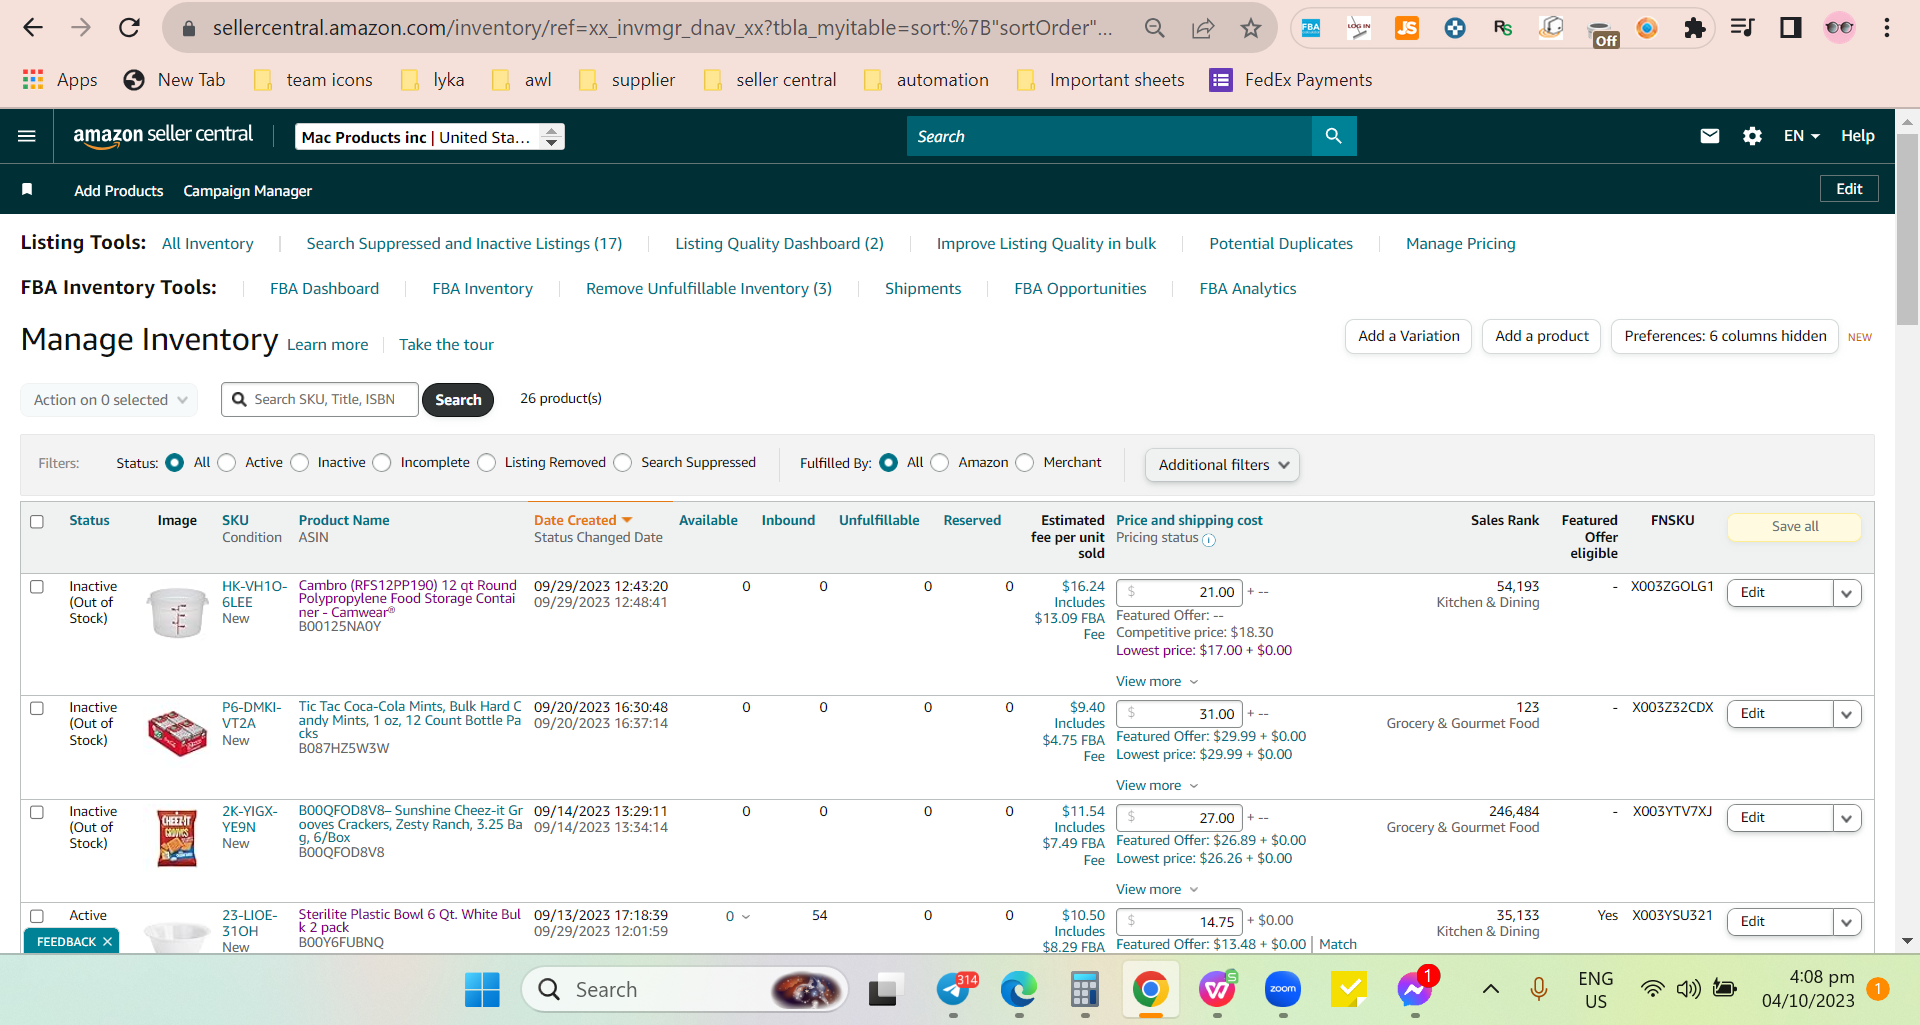Open the Apps grid in bookmarks bar
The height and width of the screenshot is (1025, 1920).
(x=60, y=80)
